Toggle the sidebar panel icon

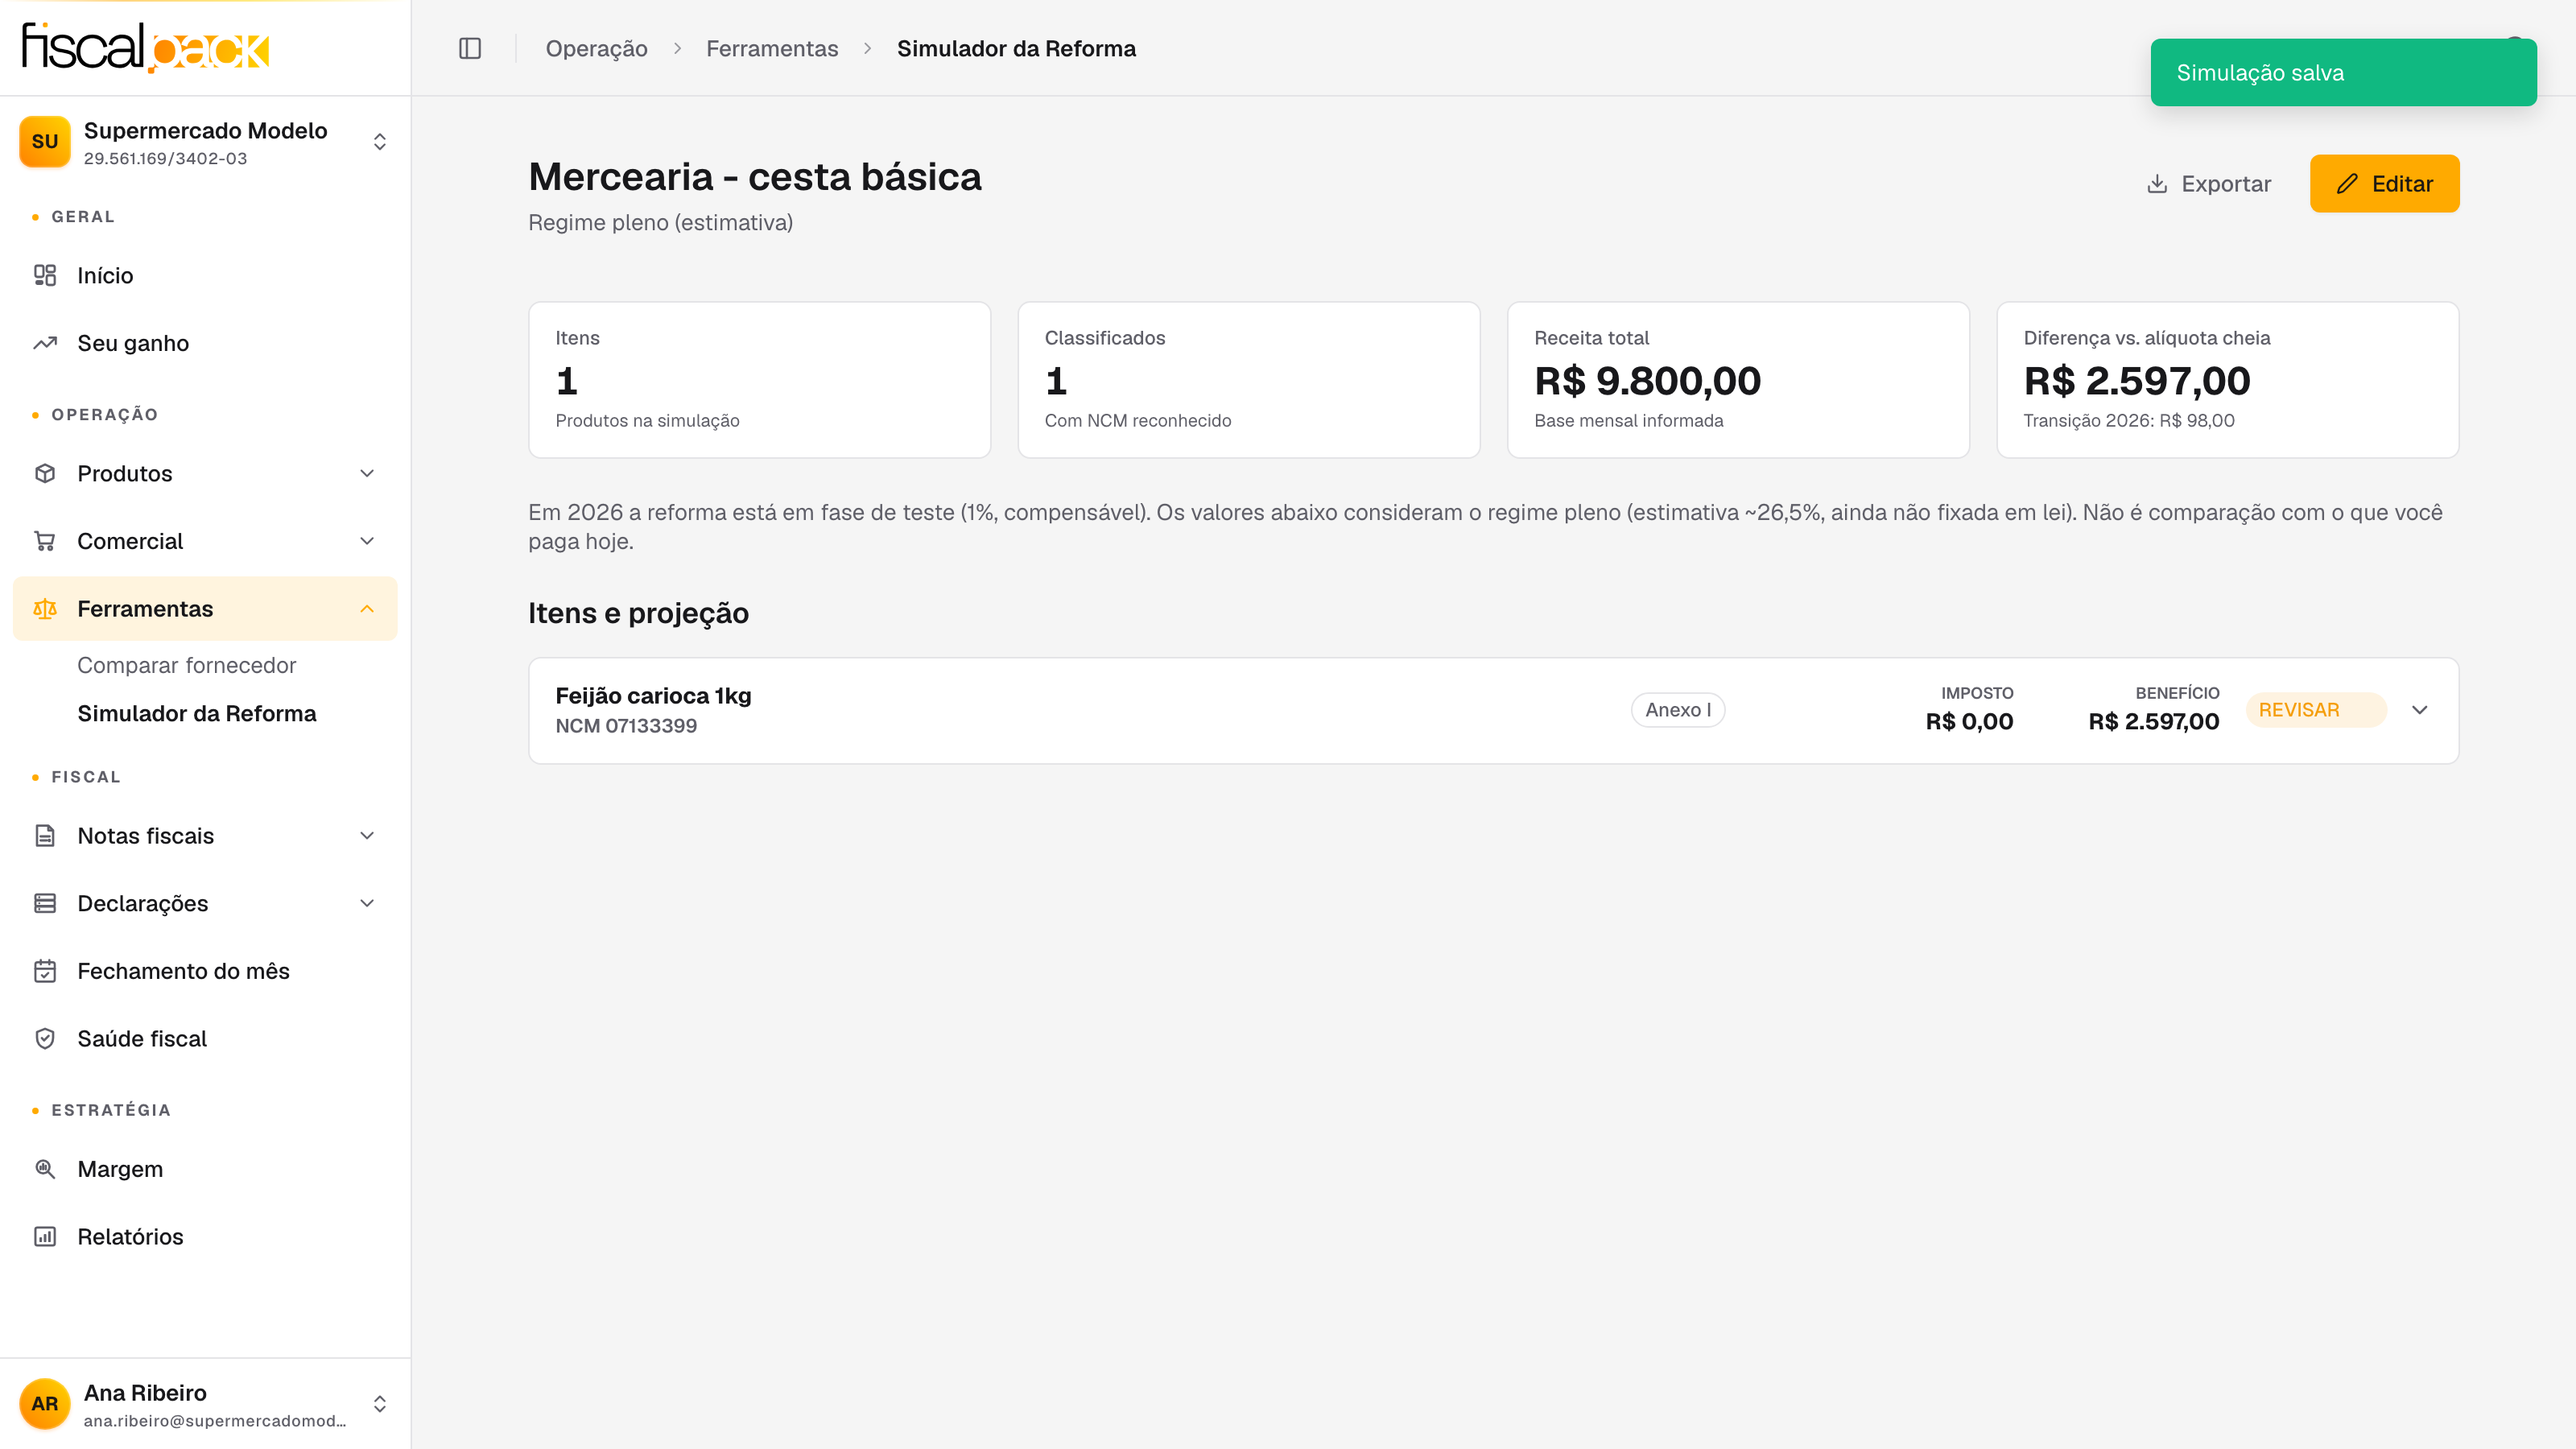(x=470, y=48)
